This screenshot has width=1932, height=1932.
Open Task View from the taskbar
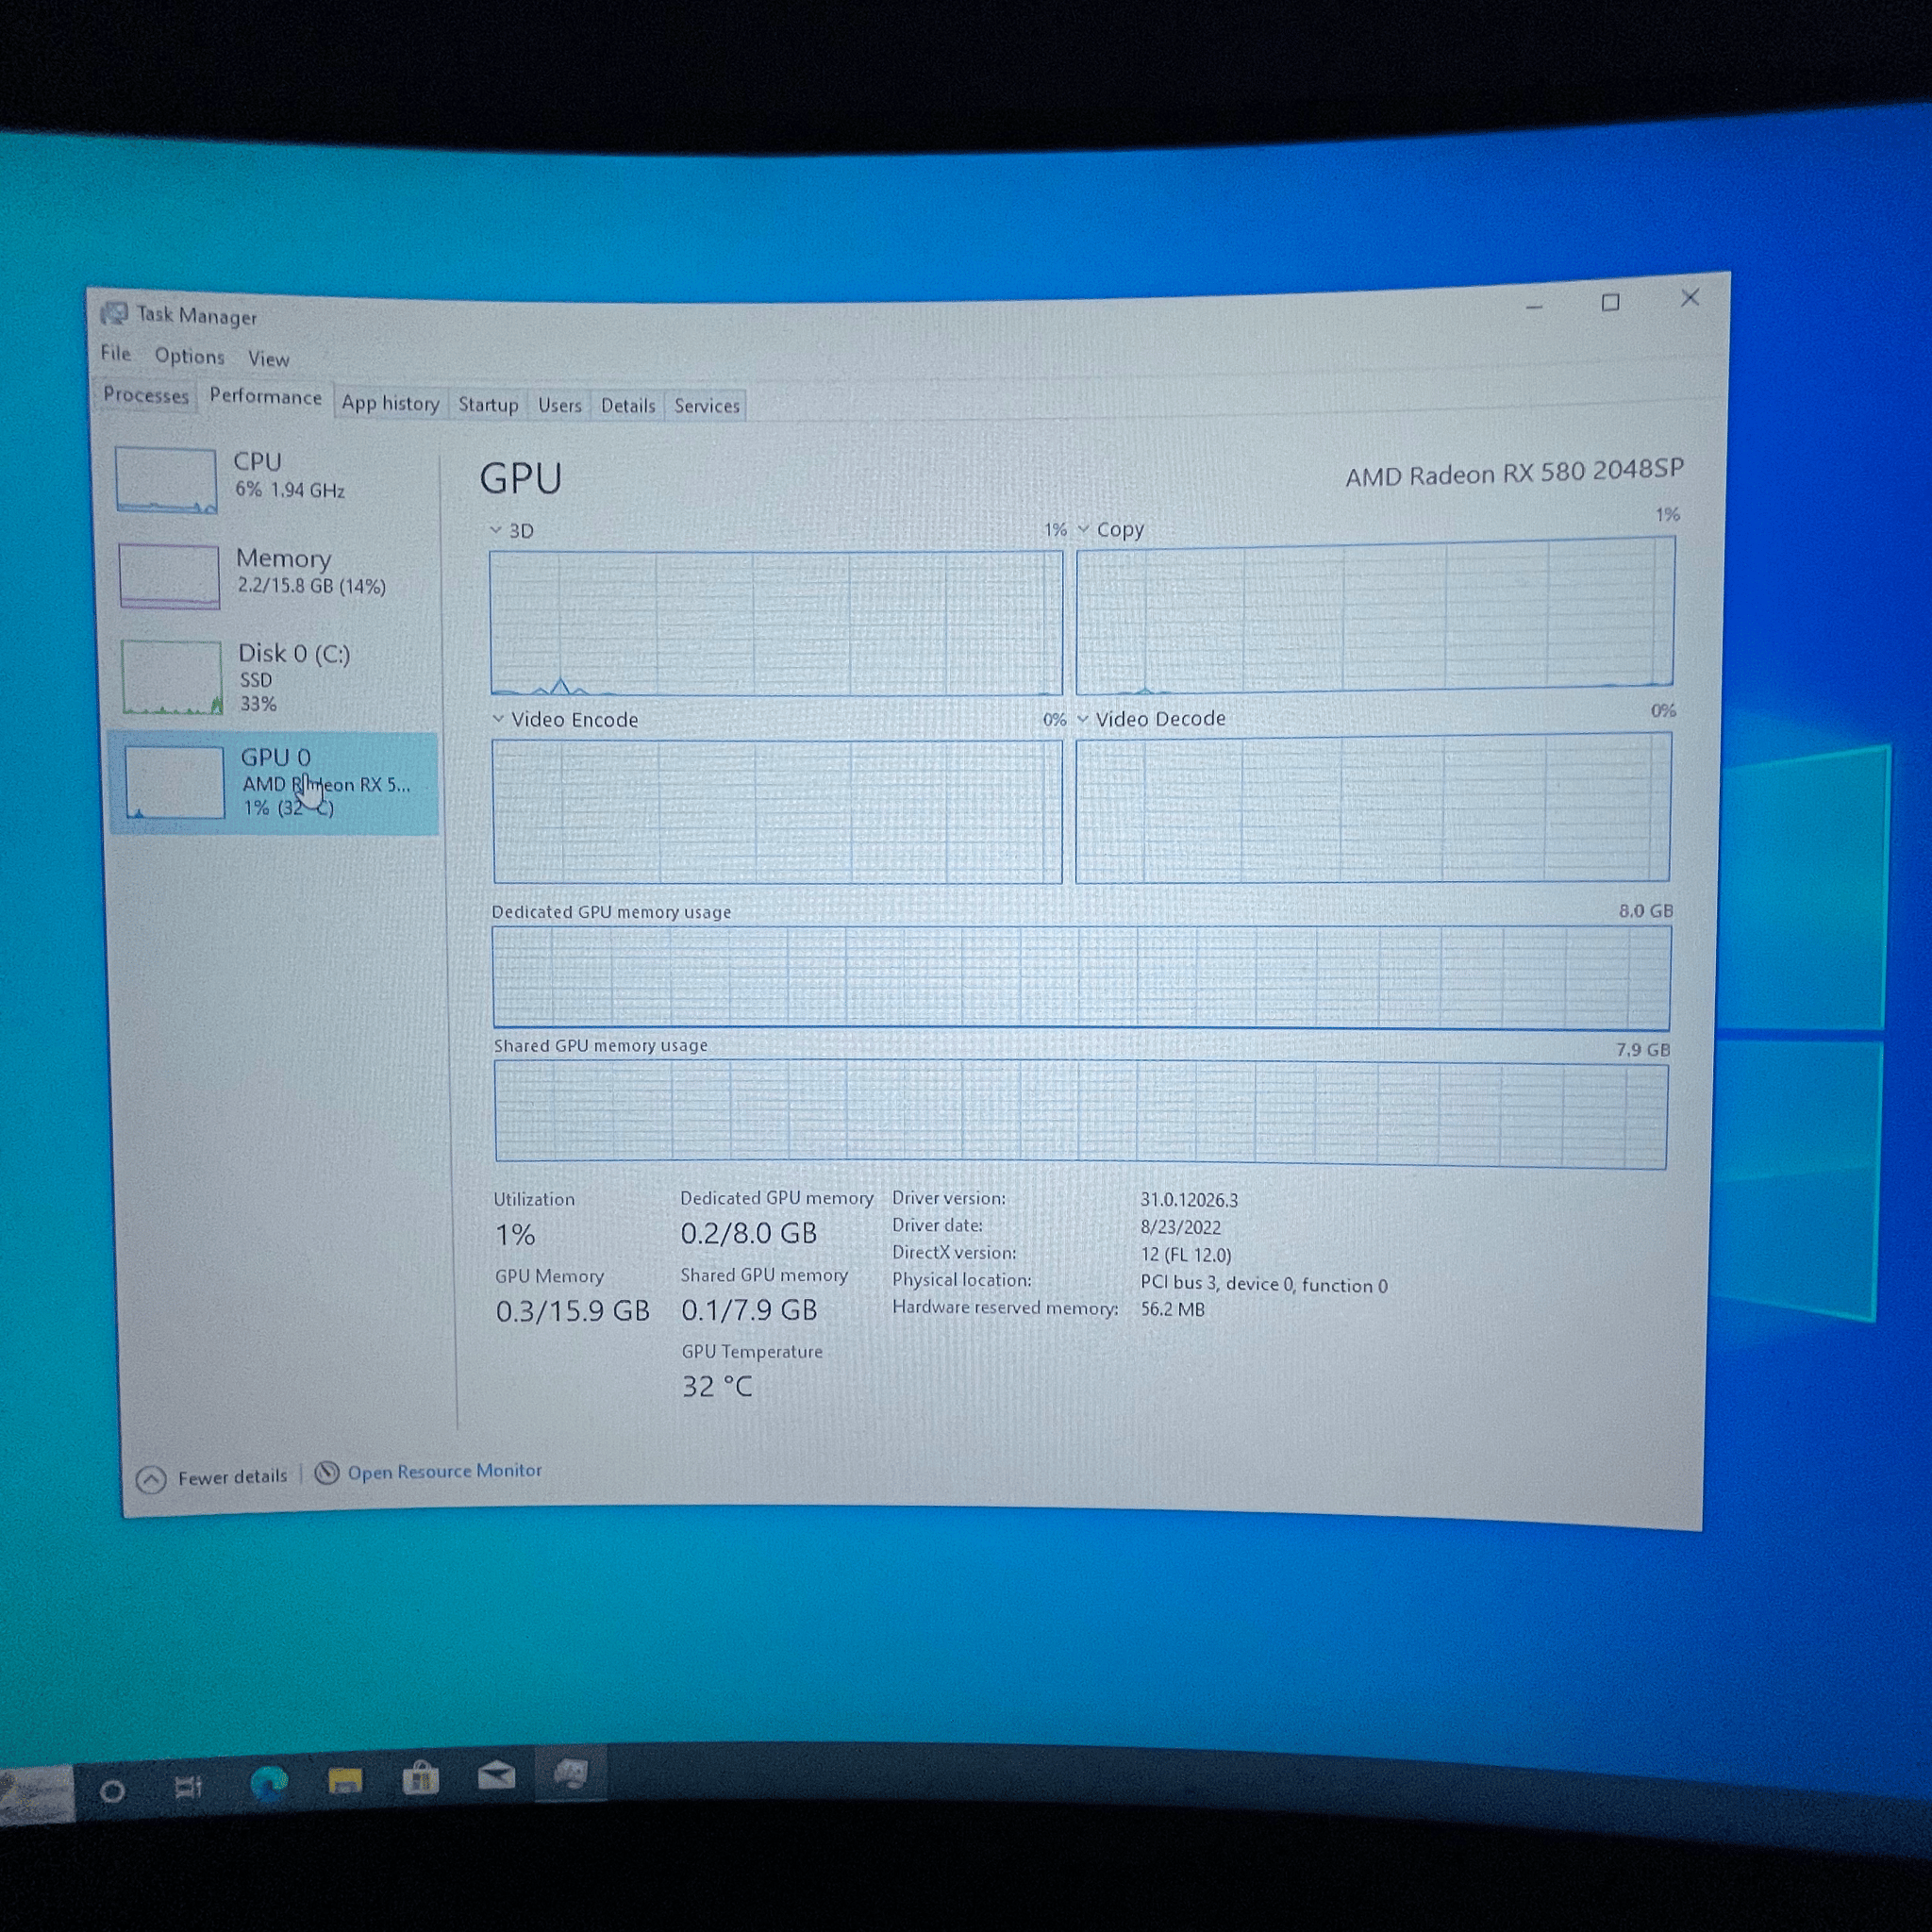coord(187,1787)
